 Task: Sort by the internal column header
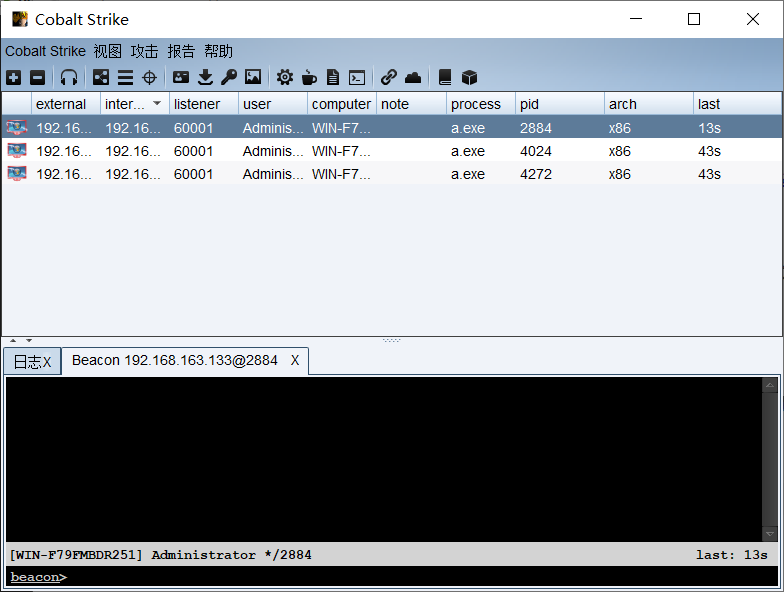tap(135, 104)
